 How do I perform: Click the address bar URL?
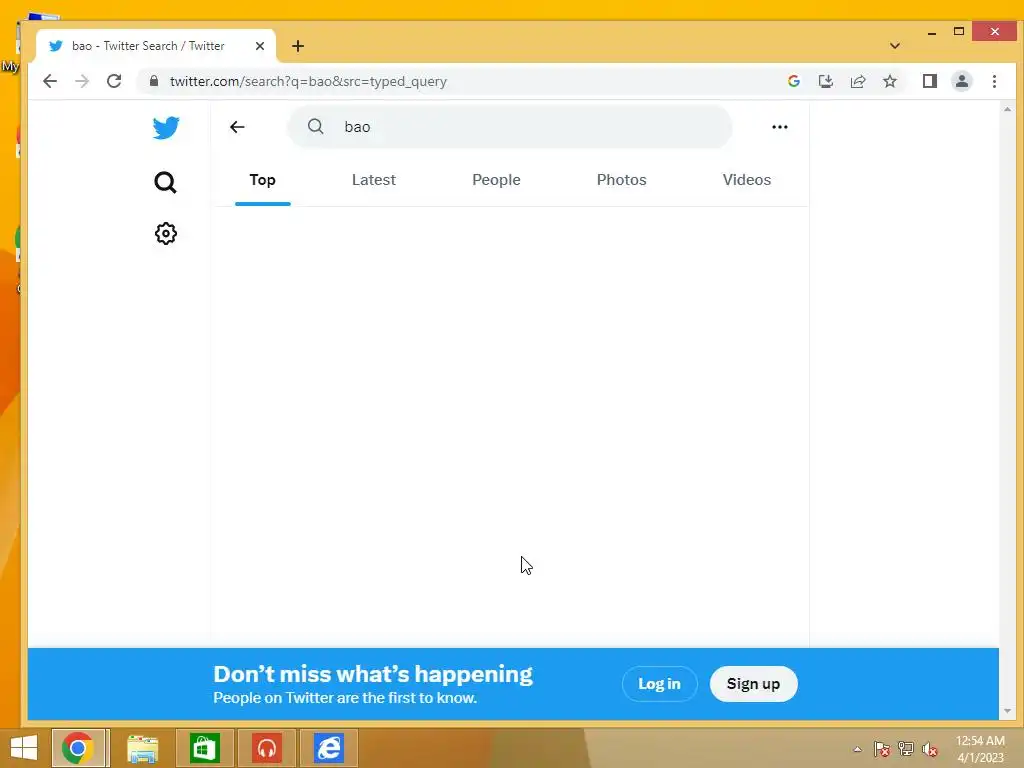click(308, 81)
